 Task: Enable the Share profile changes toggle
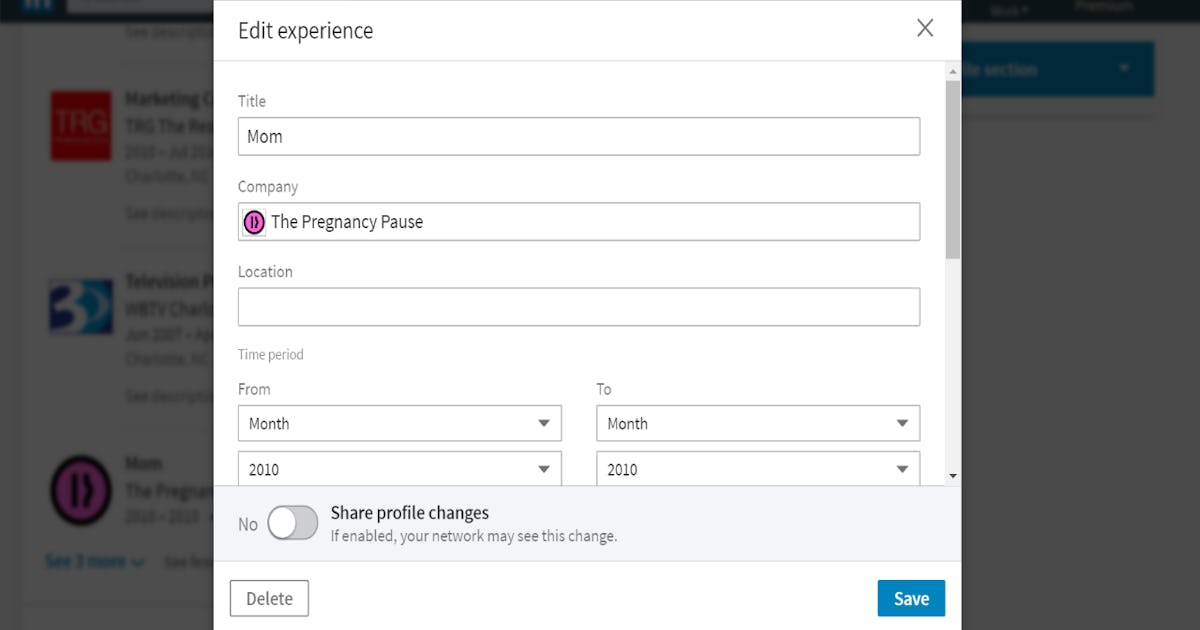291,522
